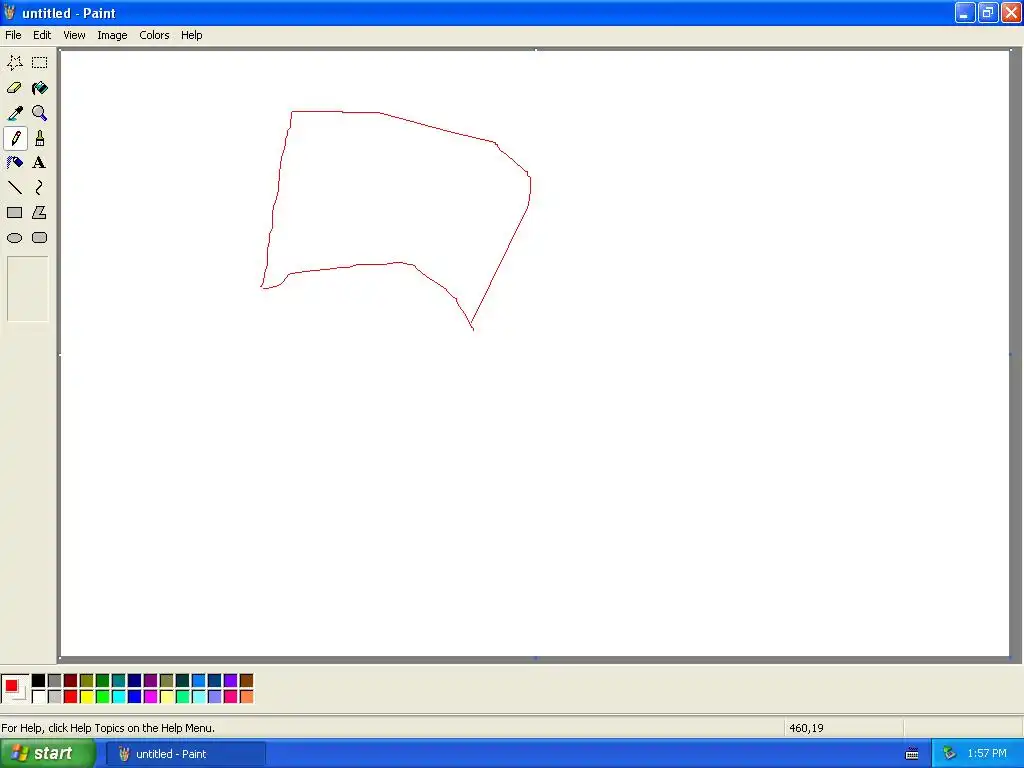The width and height of the screenshot is (1024, 768).
Task: Pick the straight Line tool
Action: 14,188
